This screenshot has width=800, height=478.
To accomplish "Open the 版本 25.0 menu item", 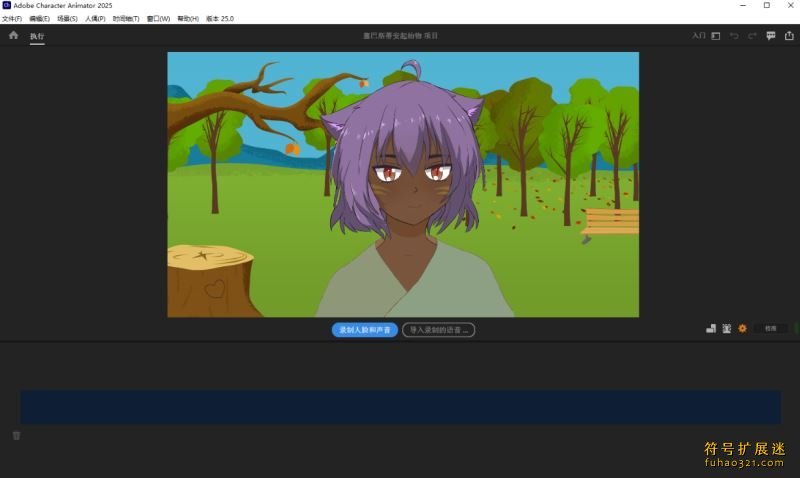I will click(220, 19).
